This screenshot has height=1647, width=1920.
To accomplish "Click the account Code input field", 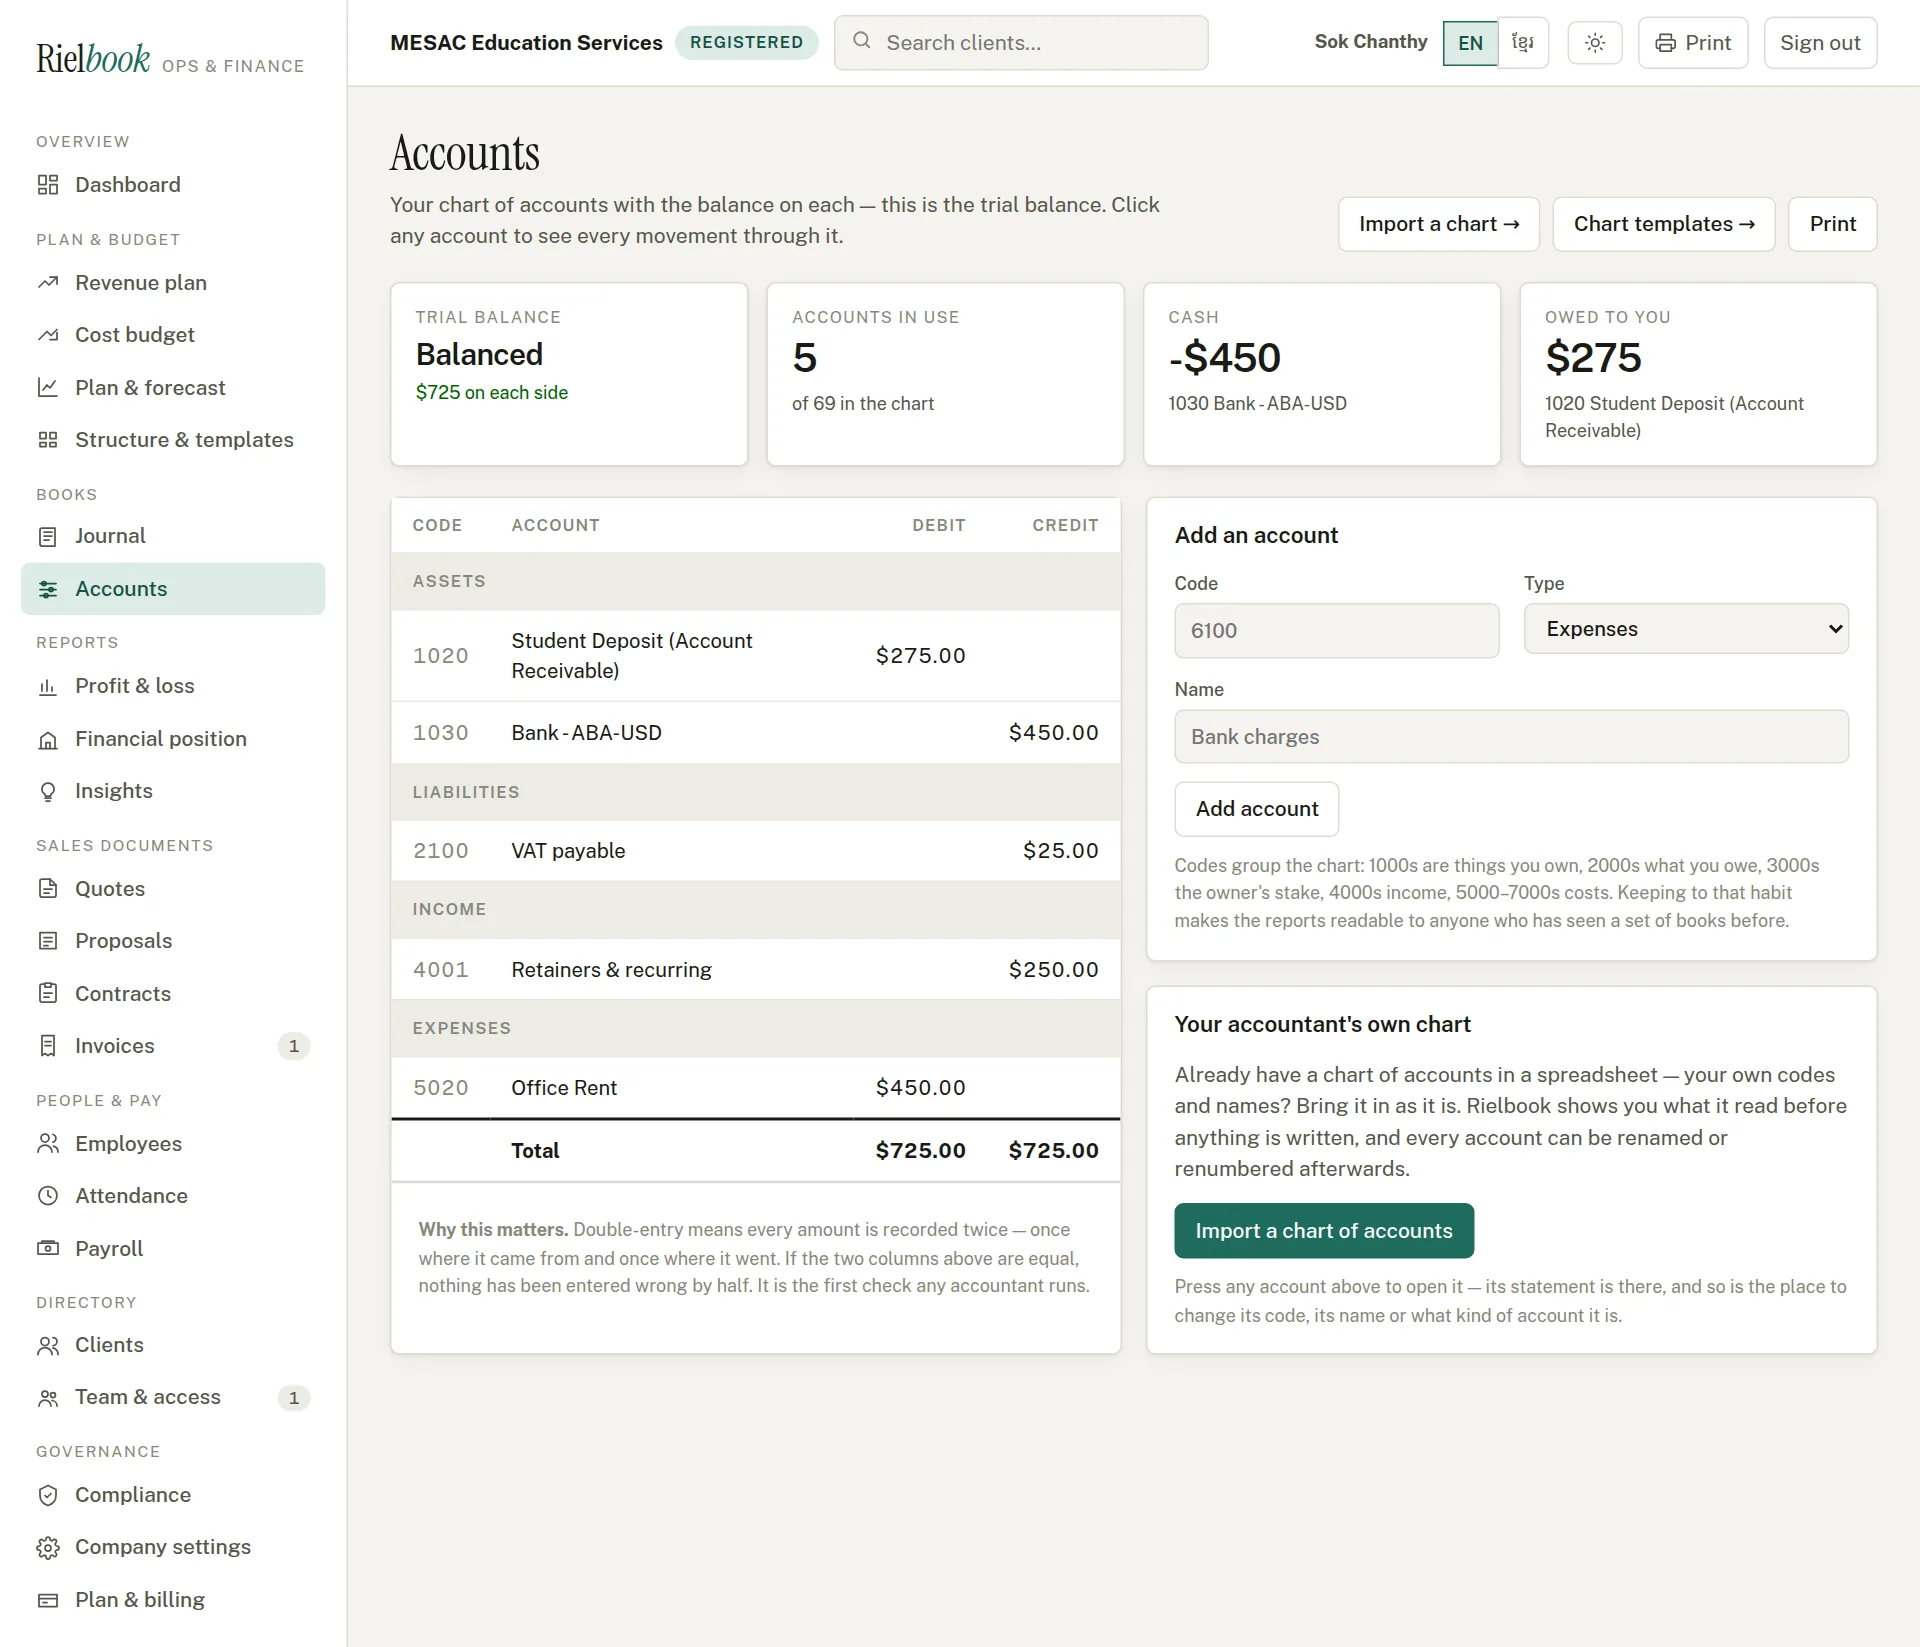I will point(1336,631).
